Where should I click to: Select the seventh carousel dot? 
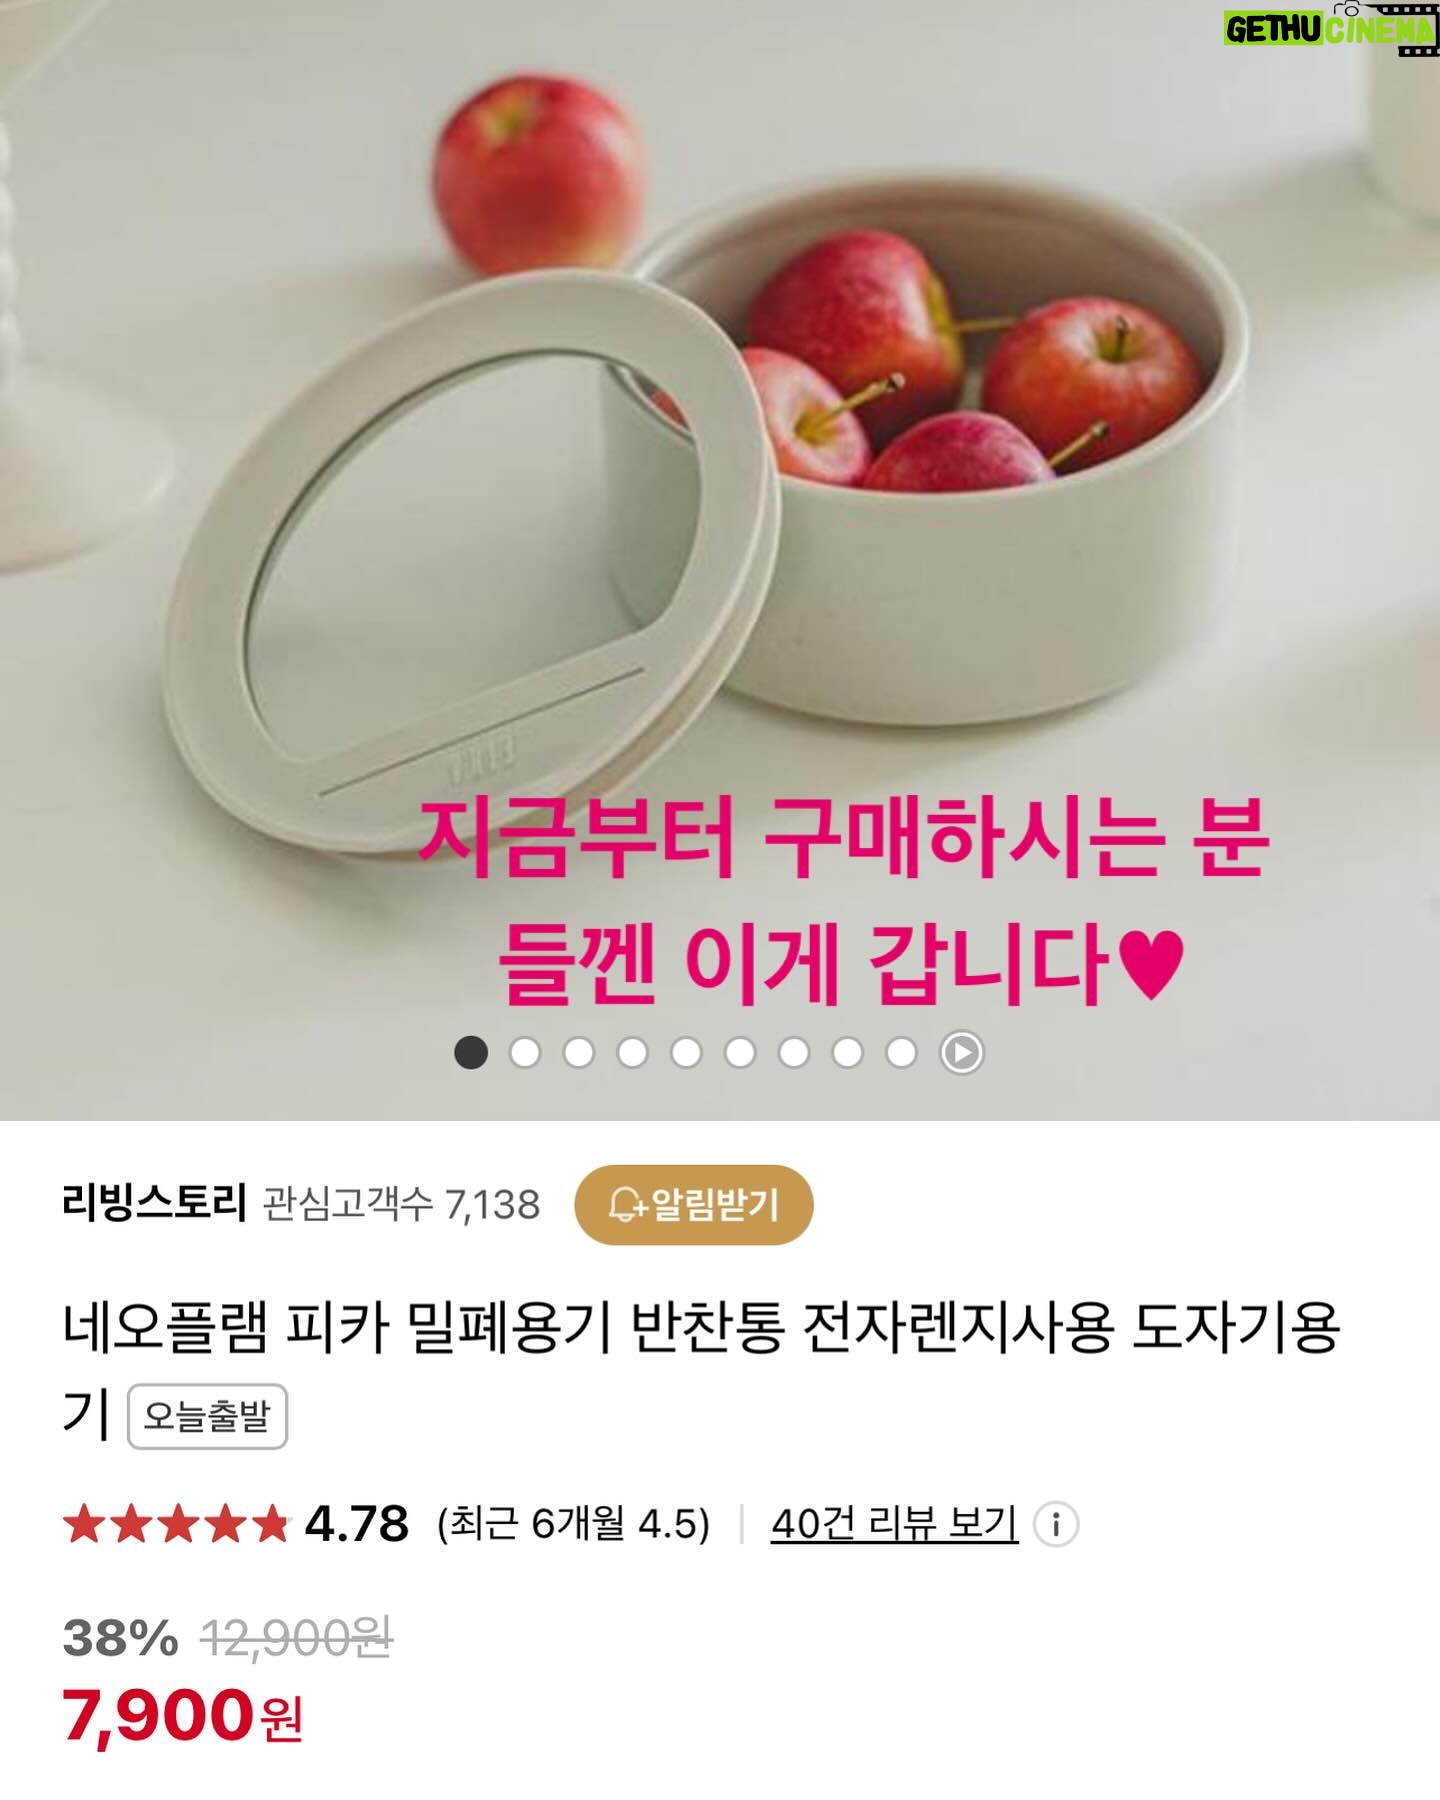point(794,1053)
